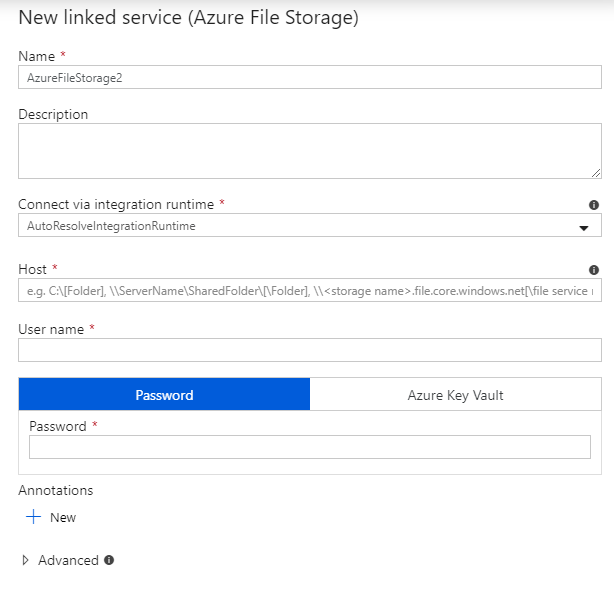Click the Host field info icon
The width and height of the screenshot is (614, 602).
click(594, 270)
